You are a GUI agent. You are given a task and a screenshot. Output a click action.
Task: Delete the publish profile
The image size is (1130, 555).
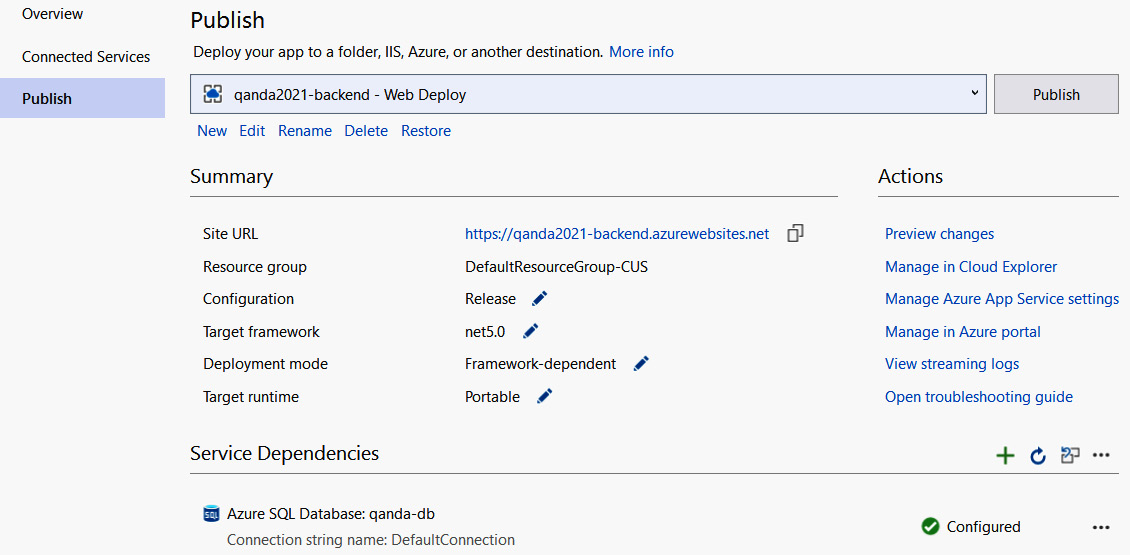(366, 130)
